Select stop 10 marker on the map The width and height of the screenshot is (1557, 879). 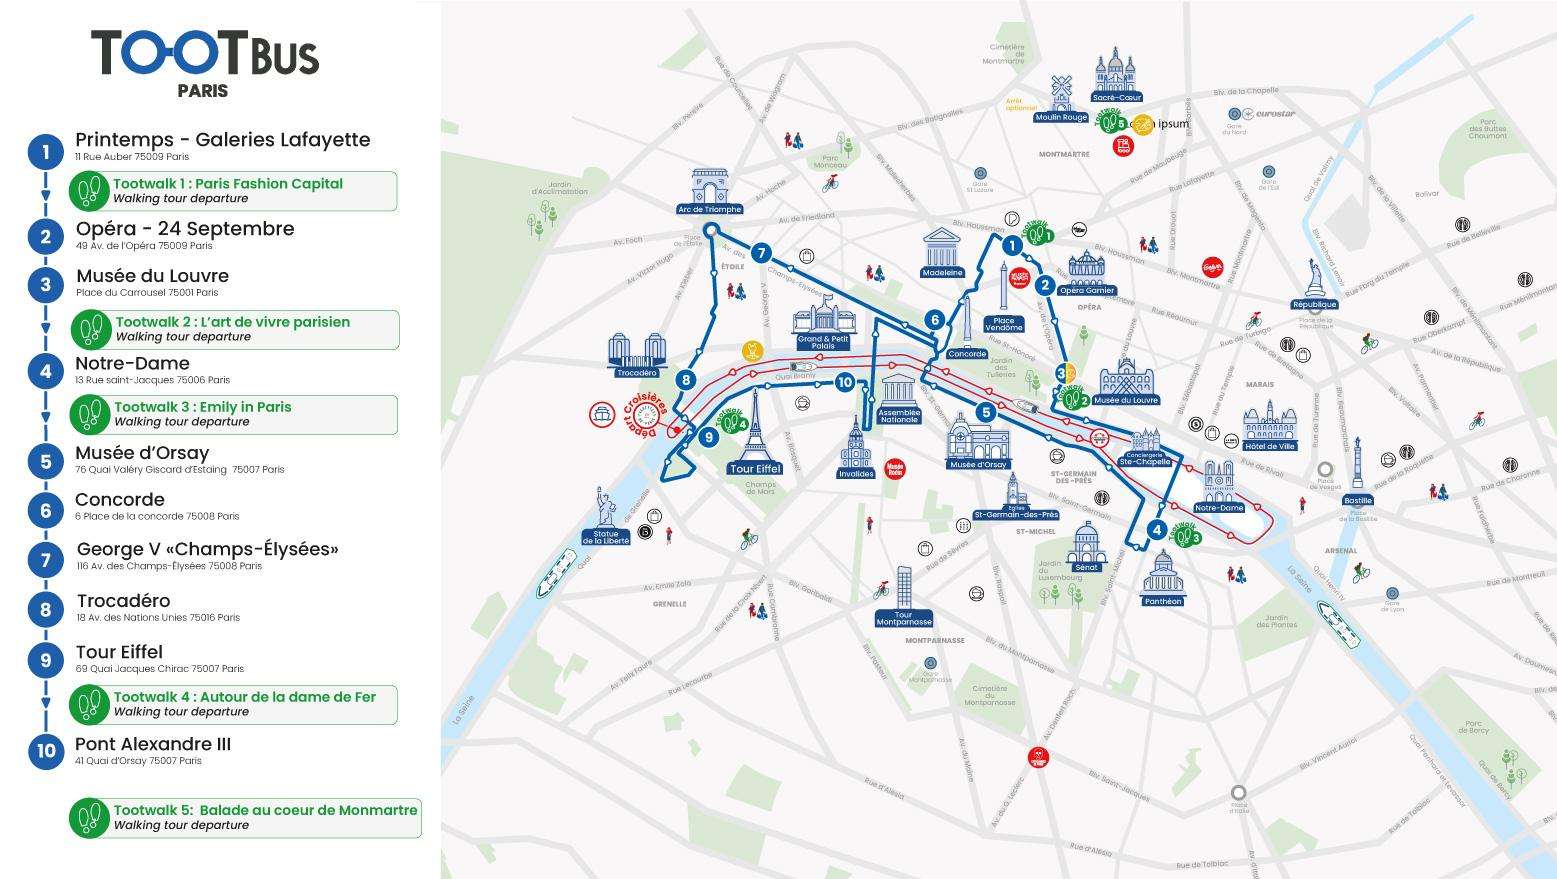[x=844, y=382]
